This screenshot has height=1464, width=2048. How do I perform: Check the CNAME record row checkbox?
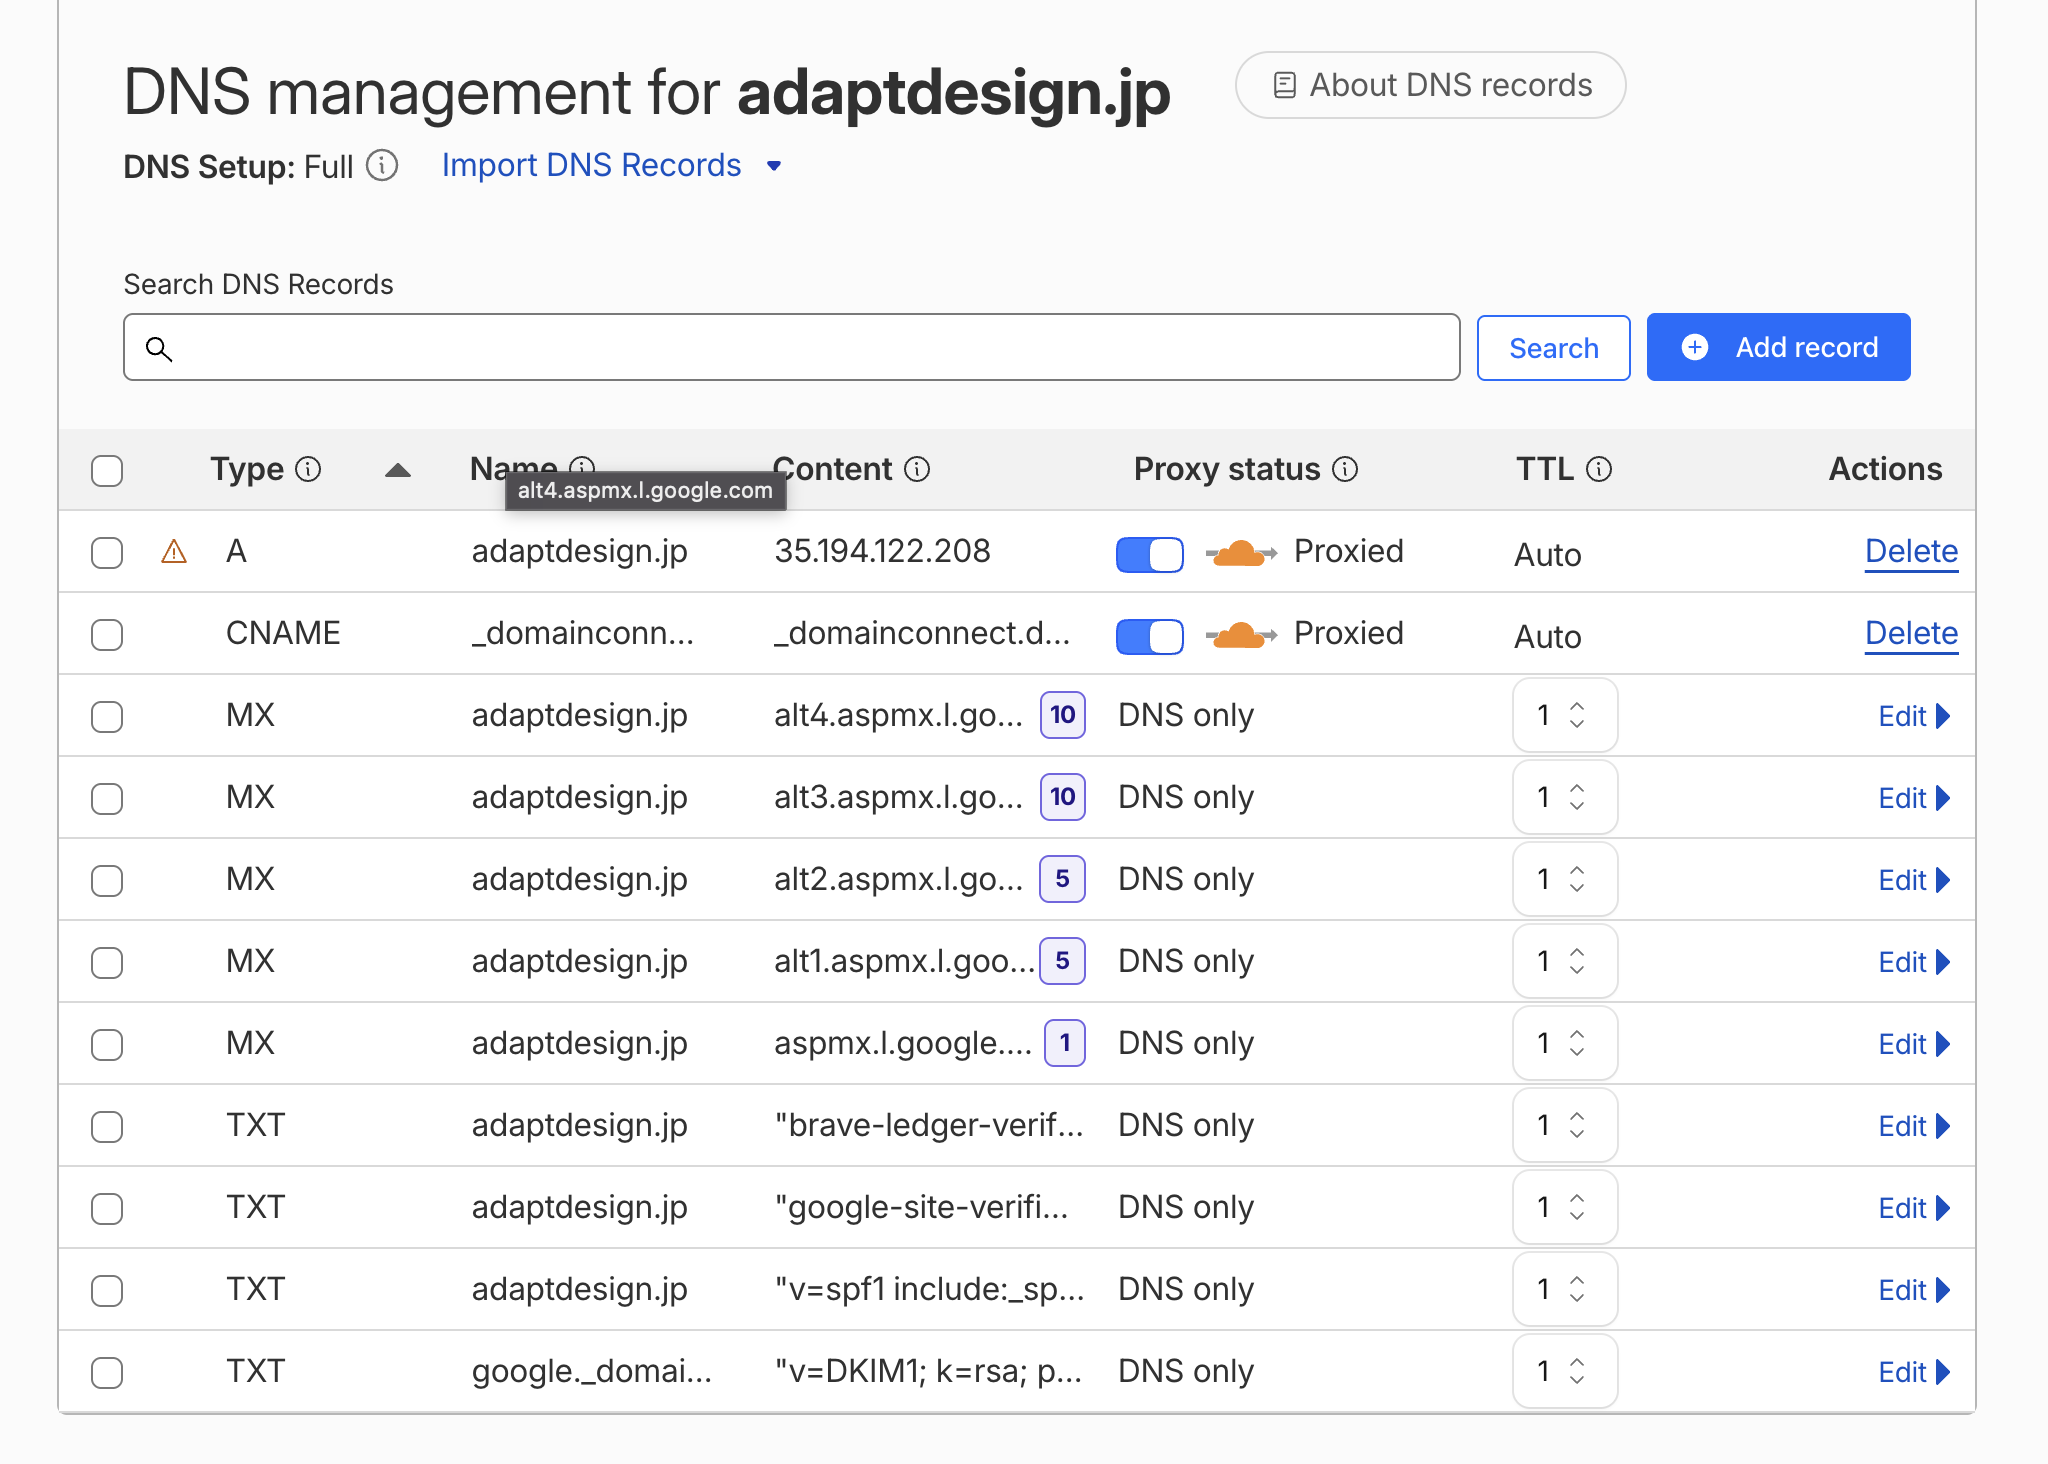pos(107,635)
